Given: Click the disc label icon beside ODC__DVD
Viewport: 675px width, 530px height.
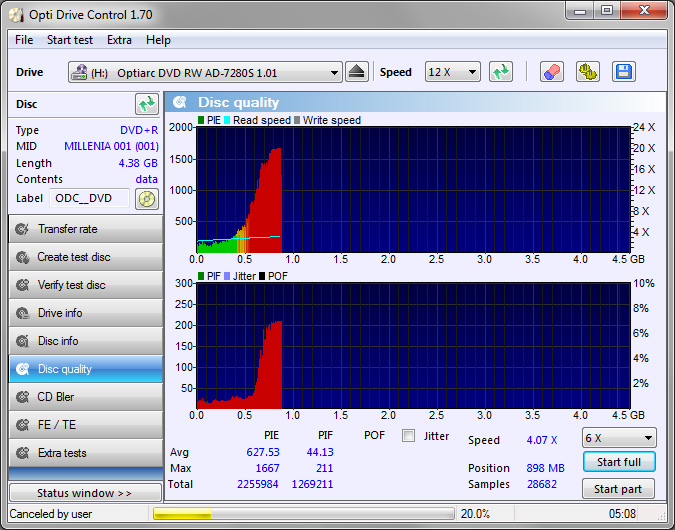Looking at the screenshot, I should 147,198.
